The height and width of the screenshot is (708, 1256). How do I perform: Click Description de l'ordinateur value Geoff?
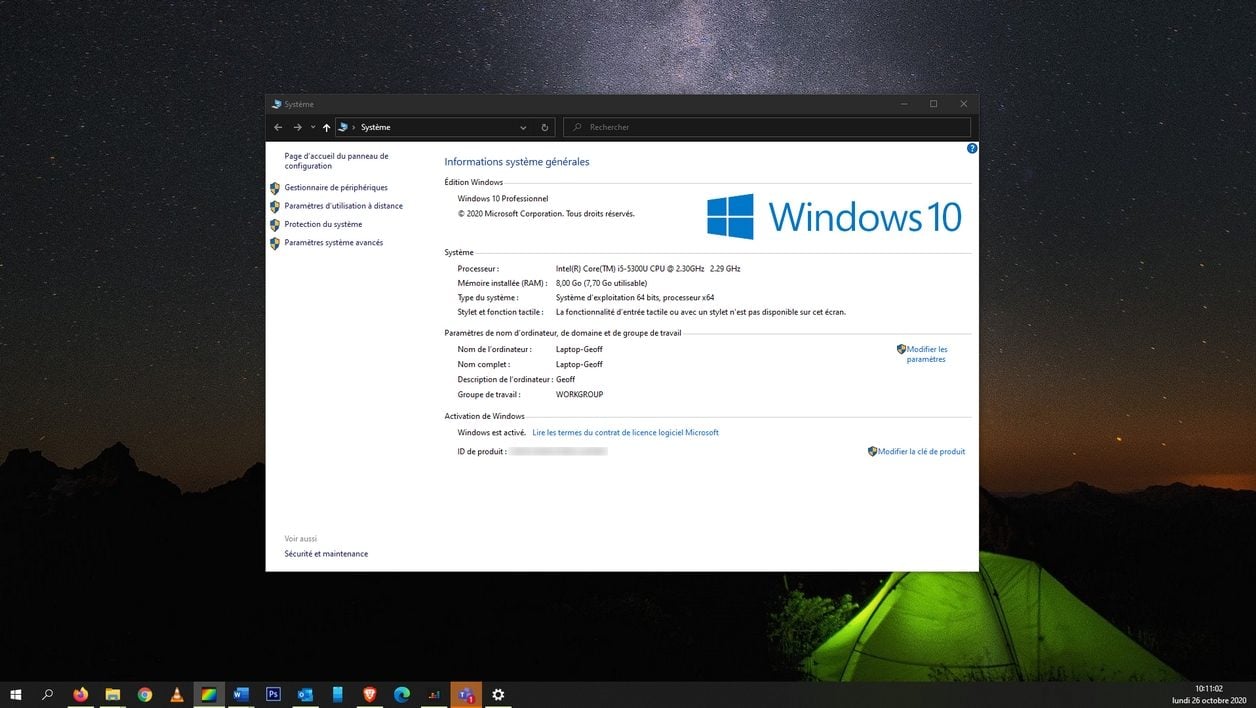pos(566,380)
